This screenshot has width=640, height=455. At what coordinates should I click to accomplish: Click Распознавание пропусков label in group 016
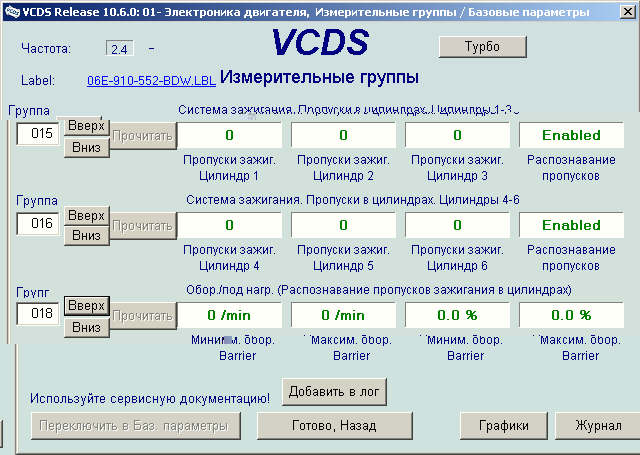point(571,257)
